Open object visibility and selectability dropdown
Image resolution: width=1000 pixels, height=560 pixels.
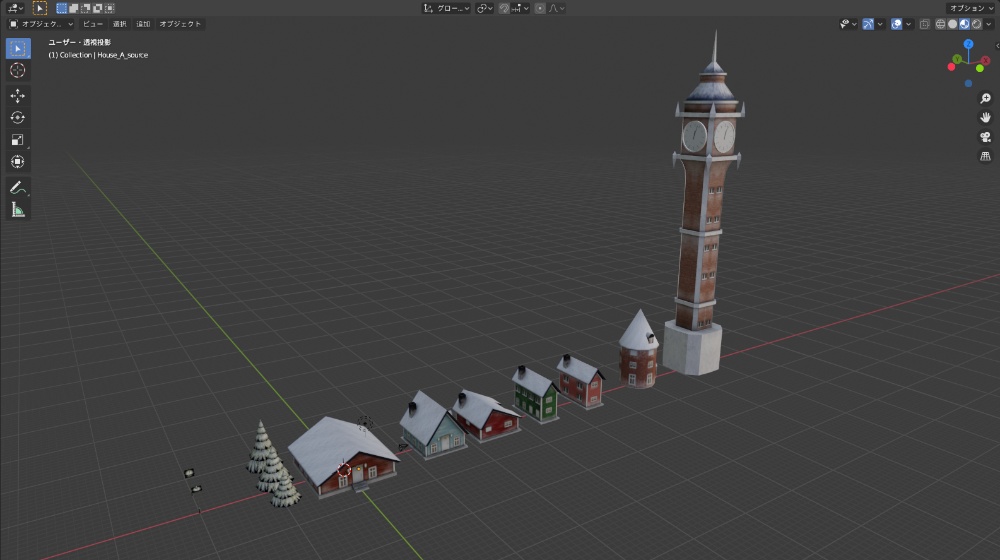[848, 24]
